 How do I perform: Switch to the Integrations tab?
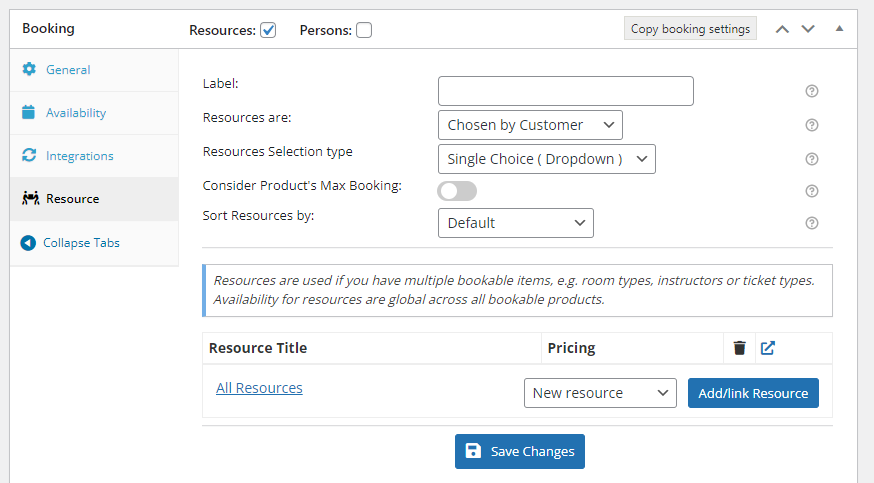coord(94,155)
